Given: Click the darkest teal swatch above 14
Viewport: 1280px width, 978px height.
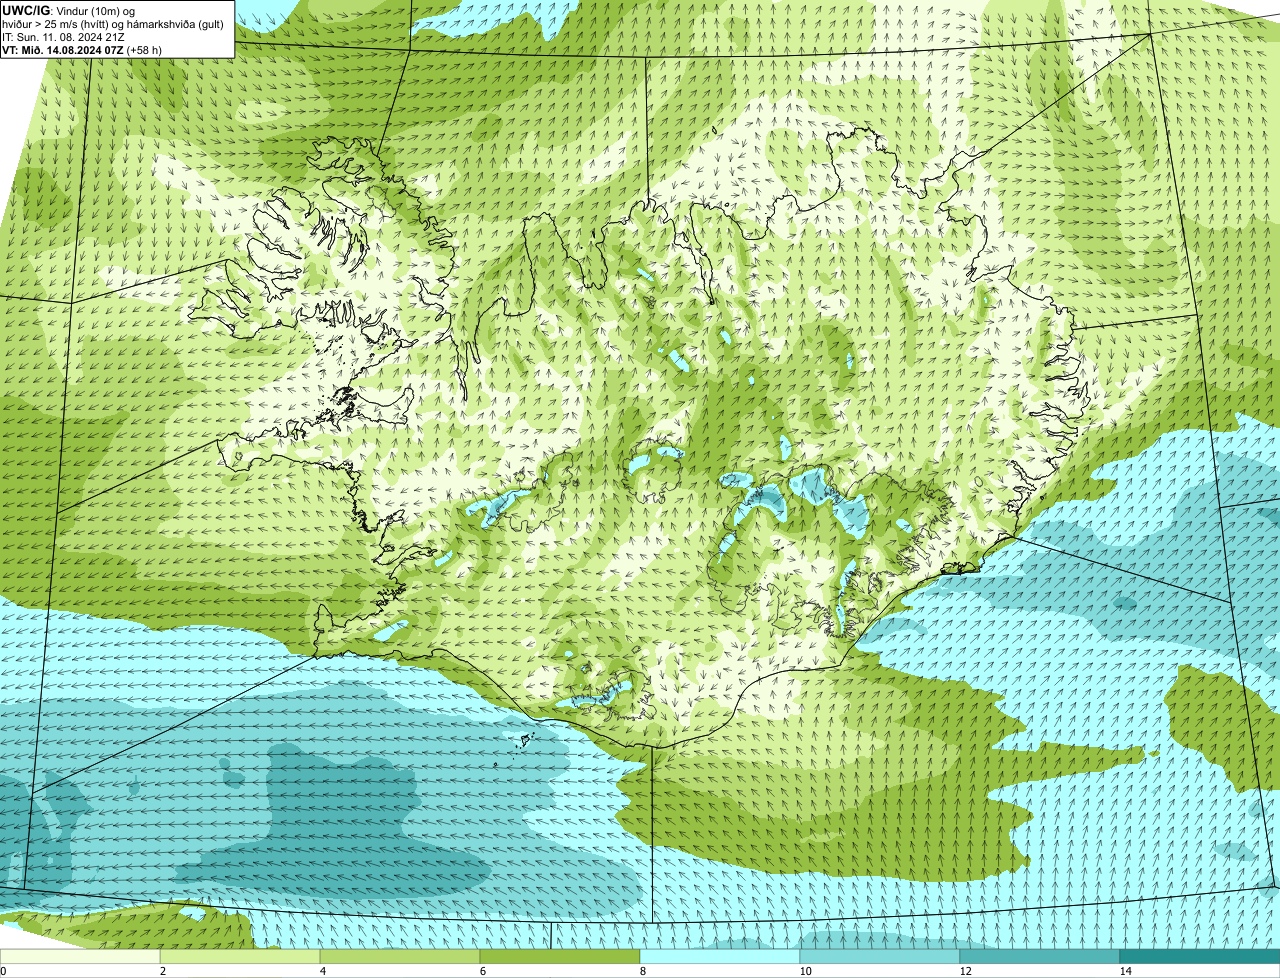Looking at the screenshot, I should tap(1200, 956).
